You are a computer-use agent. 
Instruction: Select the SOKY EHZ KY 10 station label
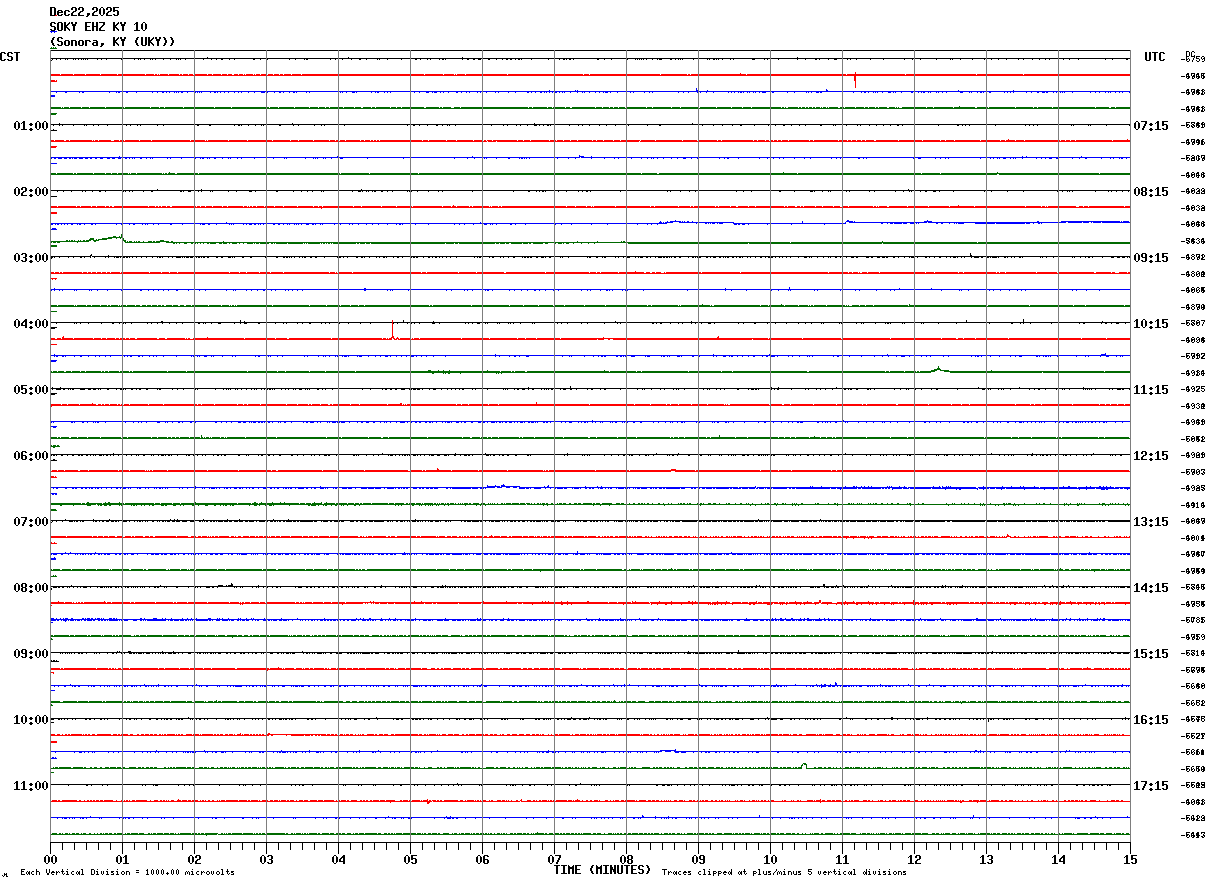[x=98, y=27]
